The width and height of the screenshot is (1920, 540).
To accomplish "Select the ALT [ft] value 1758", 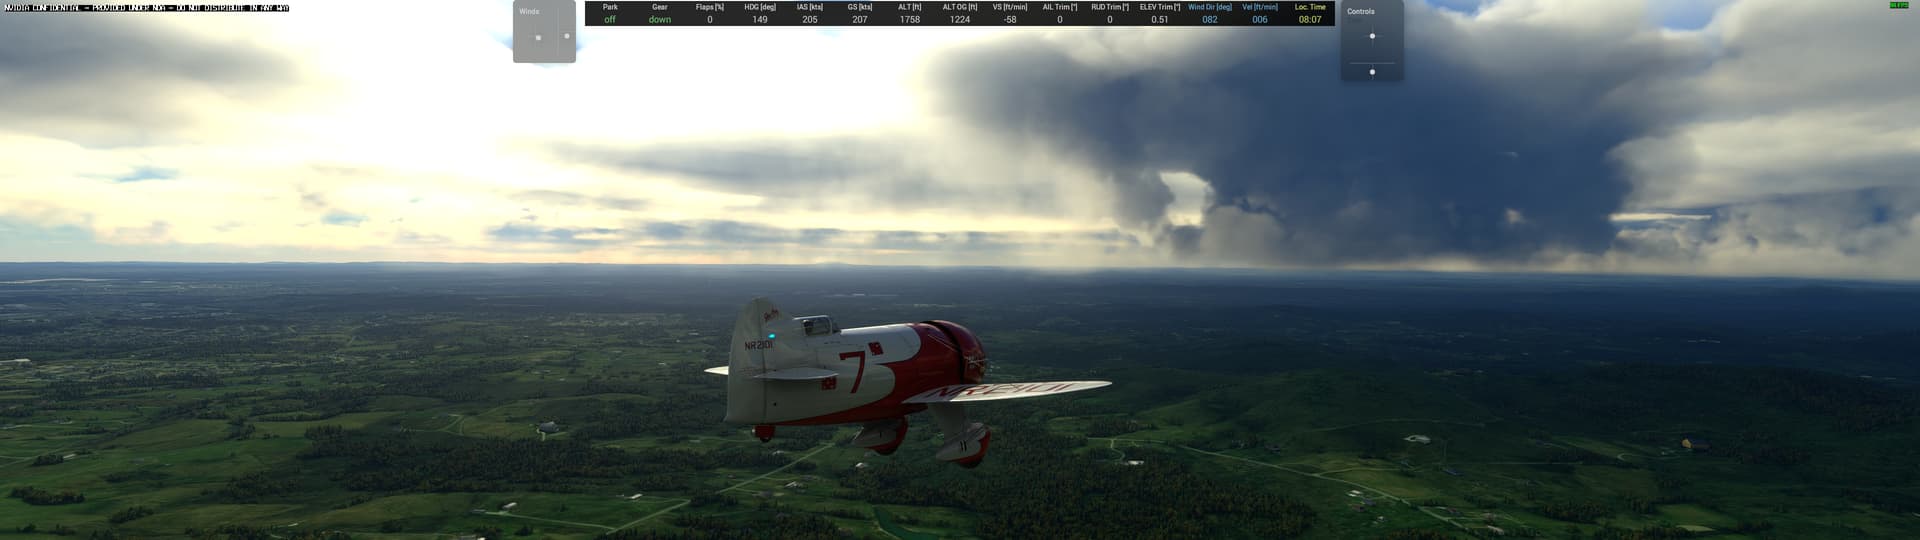I will coord(910,19).
